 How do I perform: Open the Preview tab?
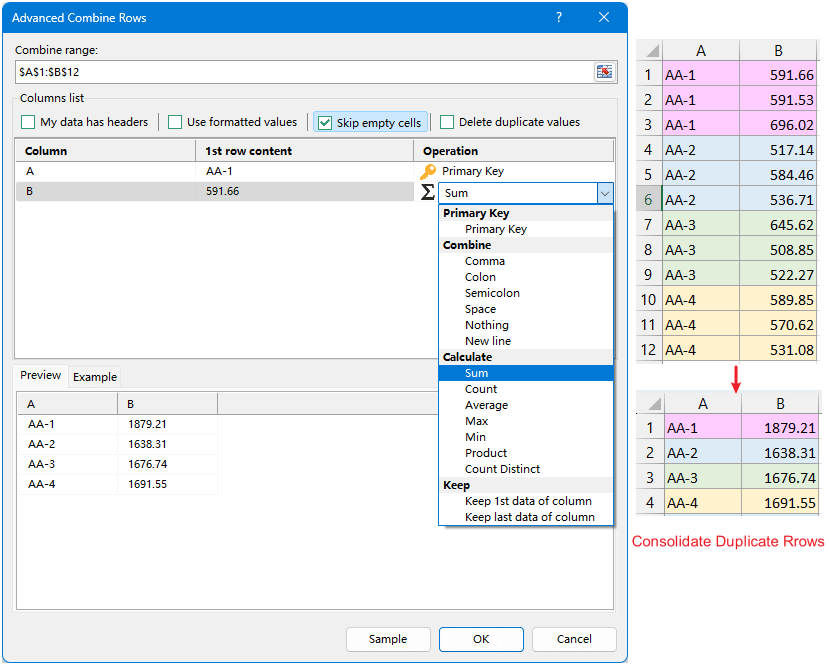click(x=41, y=375)
